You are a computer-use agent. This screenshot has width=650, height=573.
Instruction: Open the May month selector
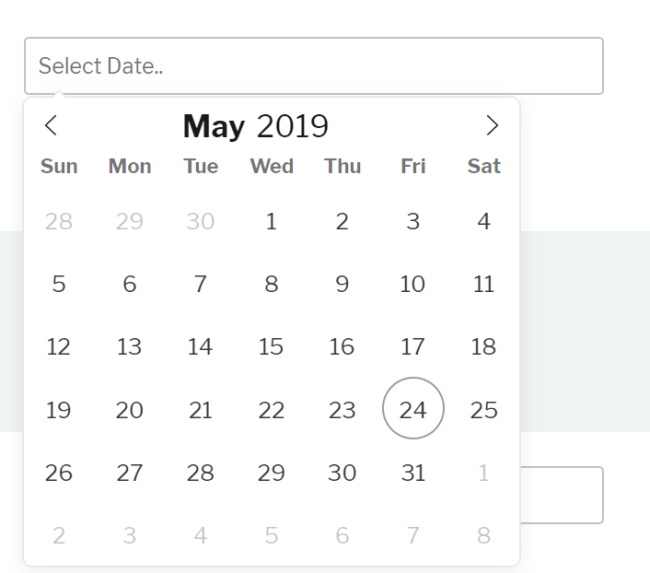213,126
